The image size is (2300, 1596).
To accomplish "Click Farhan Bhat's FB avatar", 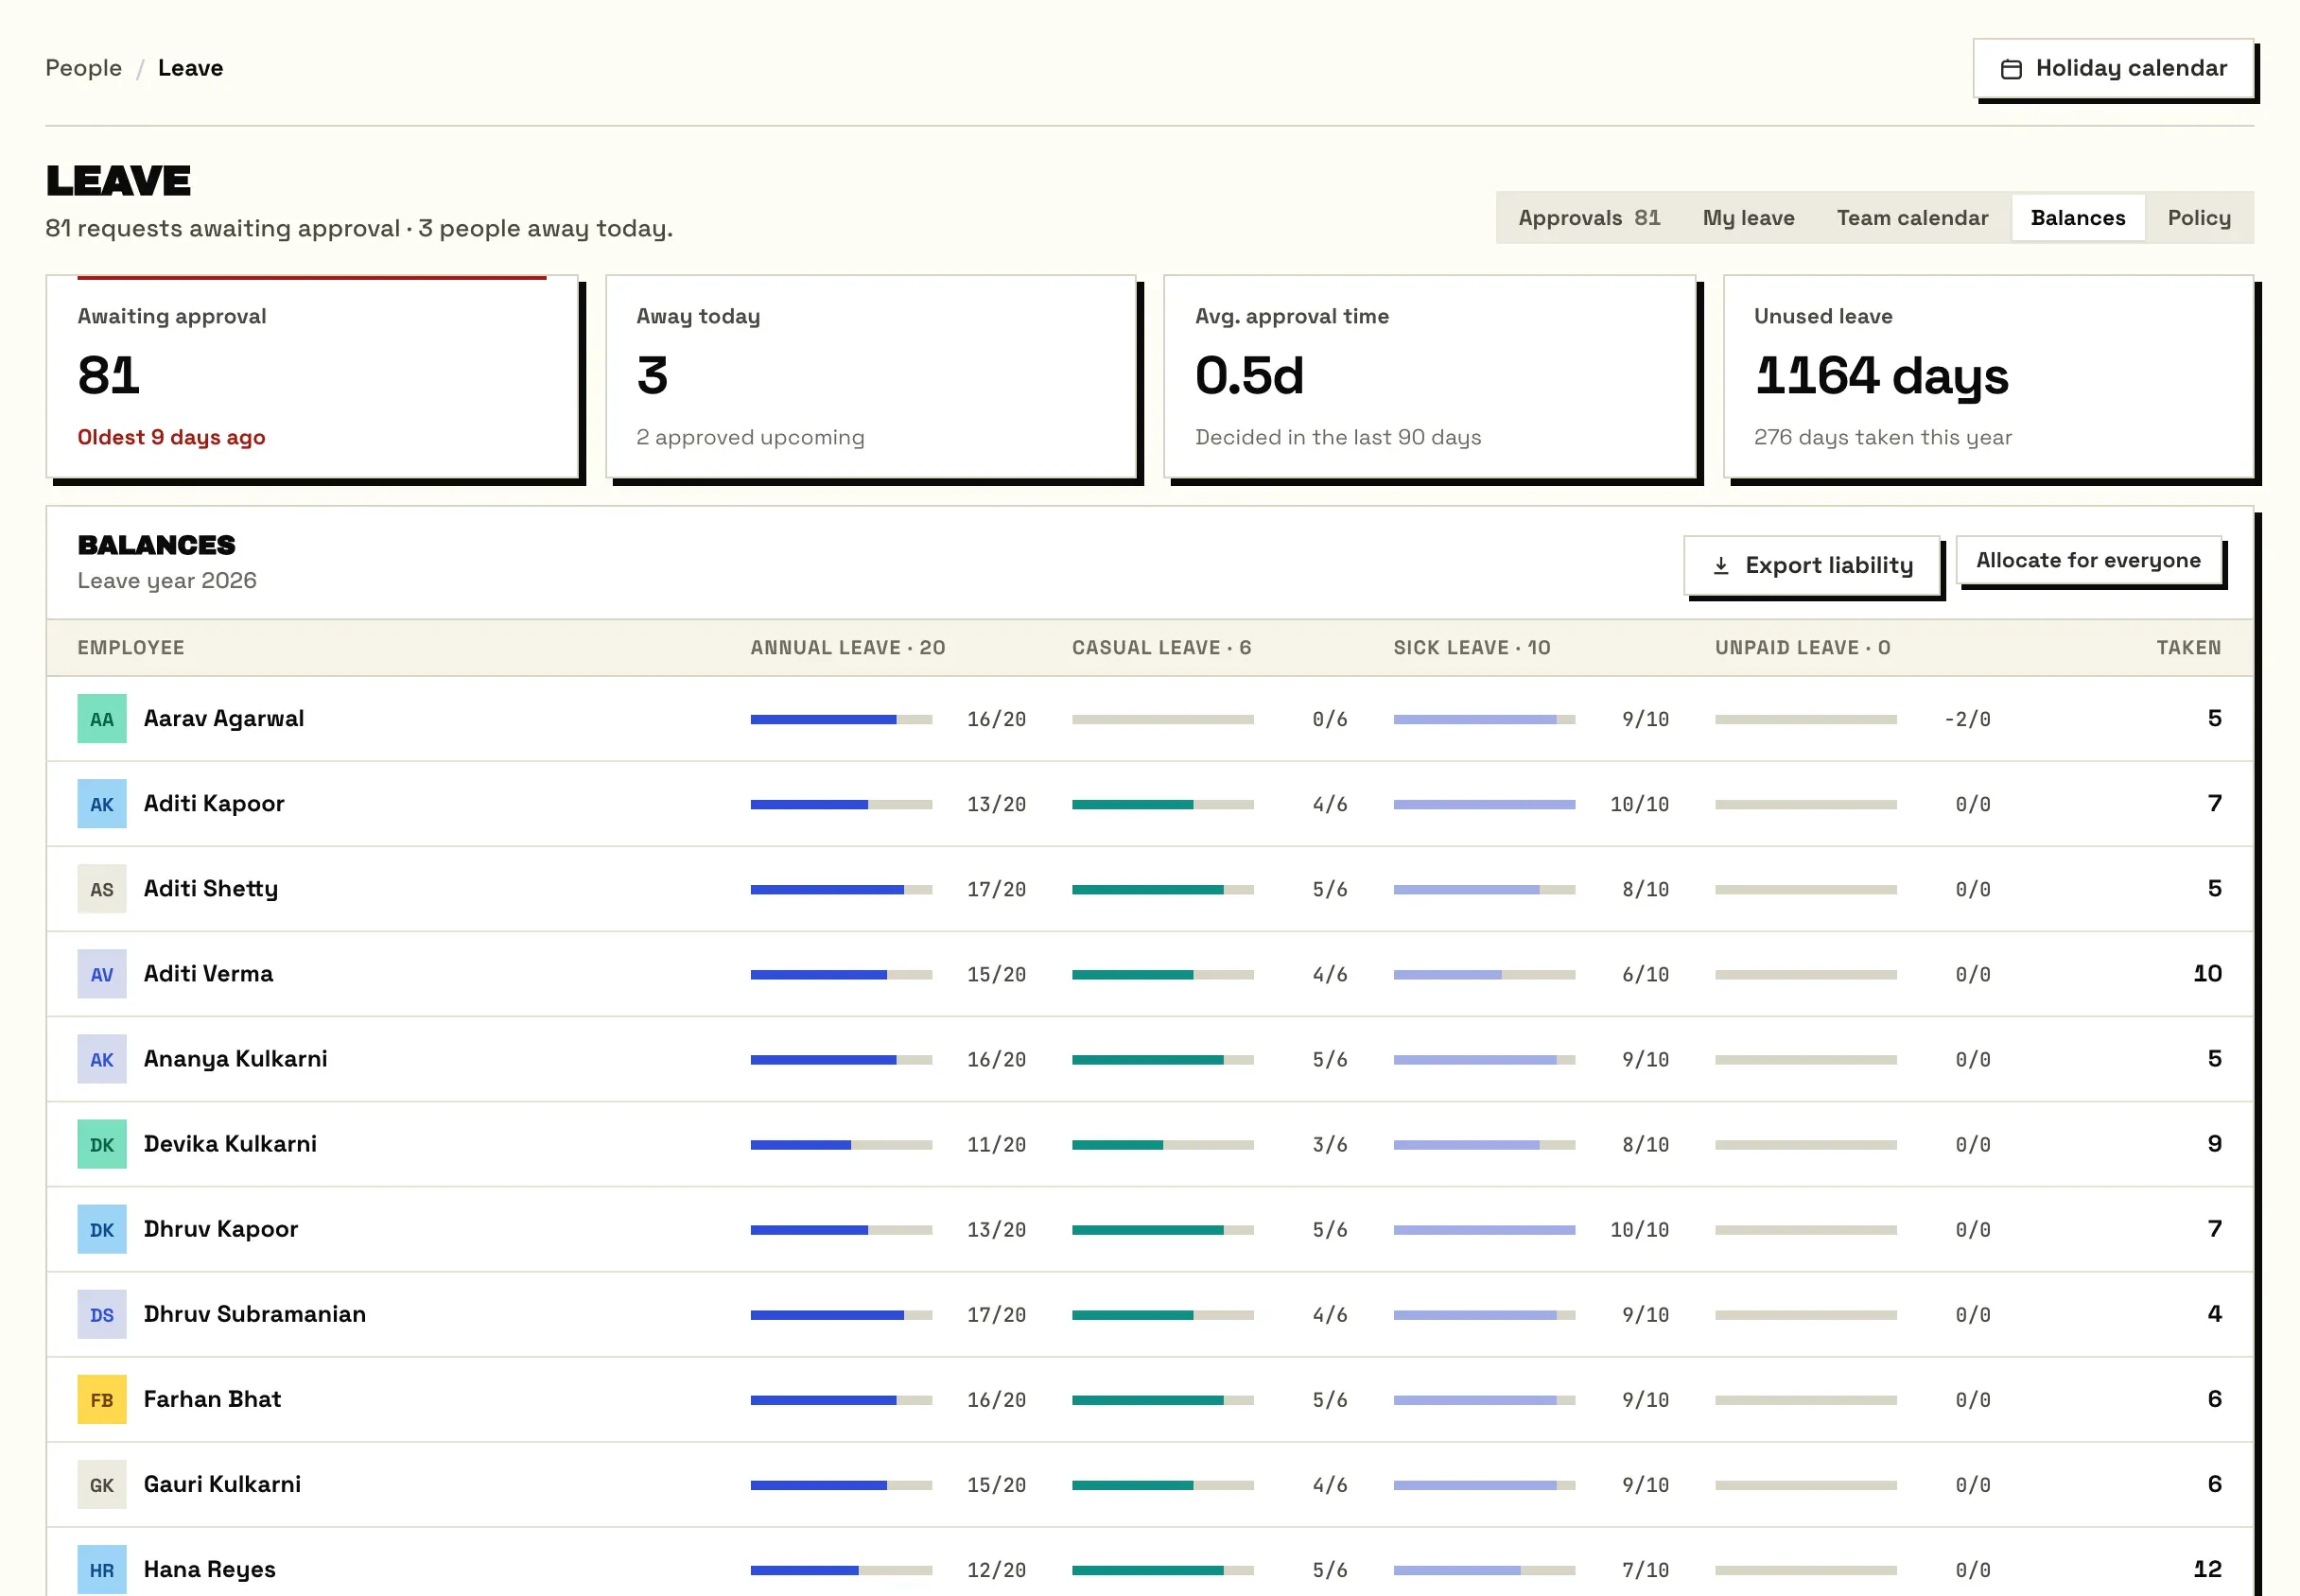I will 102,1399.
